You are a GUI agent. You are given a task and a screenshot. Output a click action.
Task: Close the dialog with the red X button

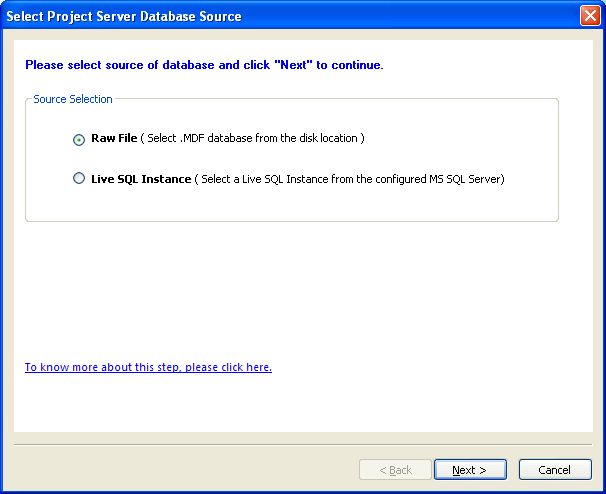coord(590,16)
